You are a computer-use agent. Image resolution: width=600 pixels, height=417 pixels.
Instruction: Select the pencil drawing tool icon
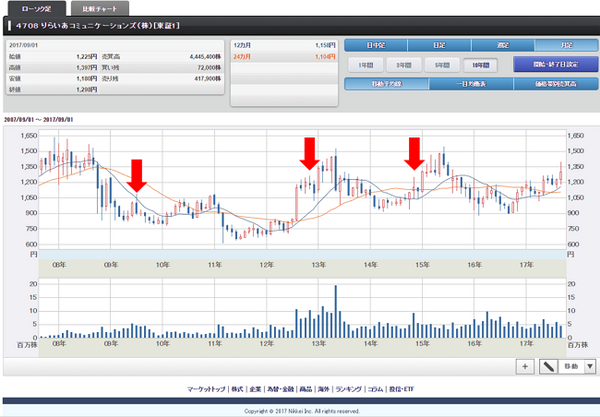pos(549,367)
